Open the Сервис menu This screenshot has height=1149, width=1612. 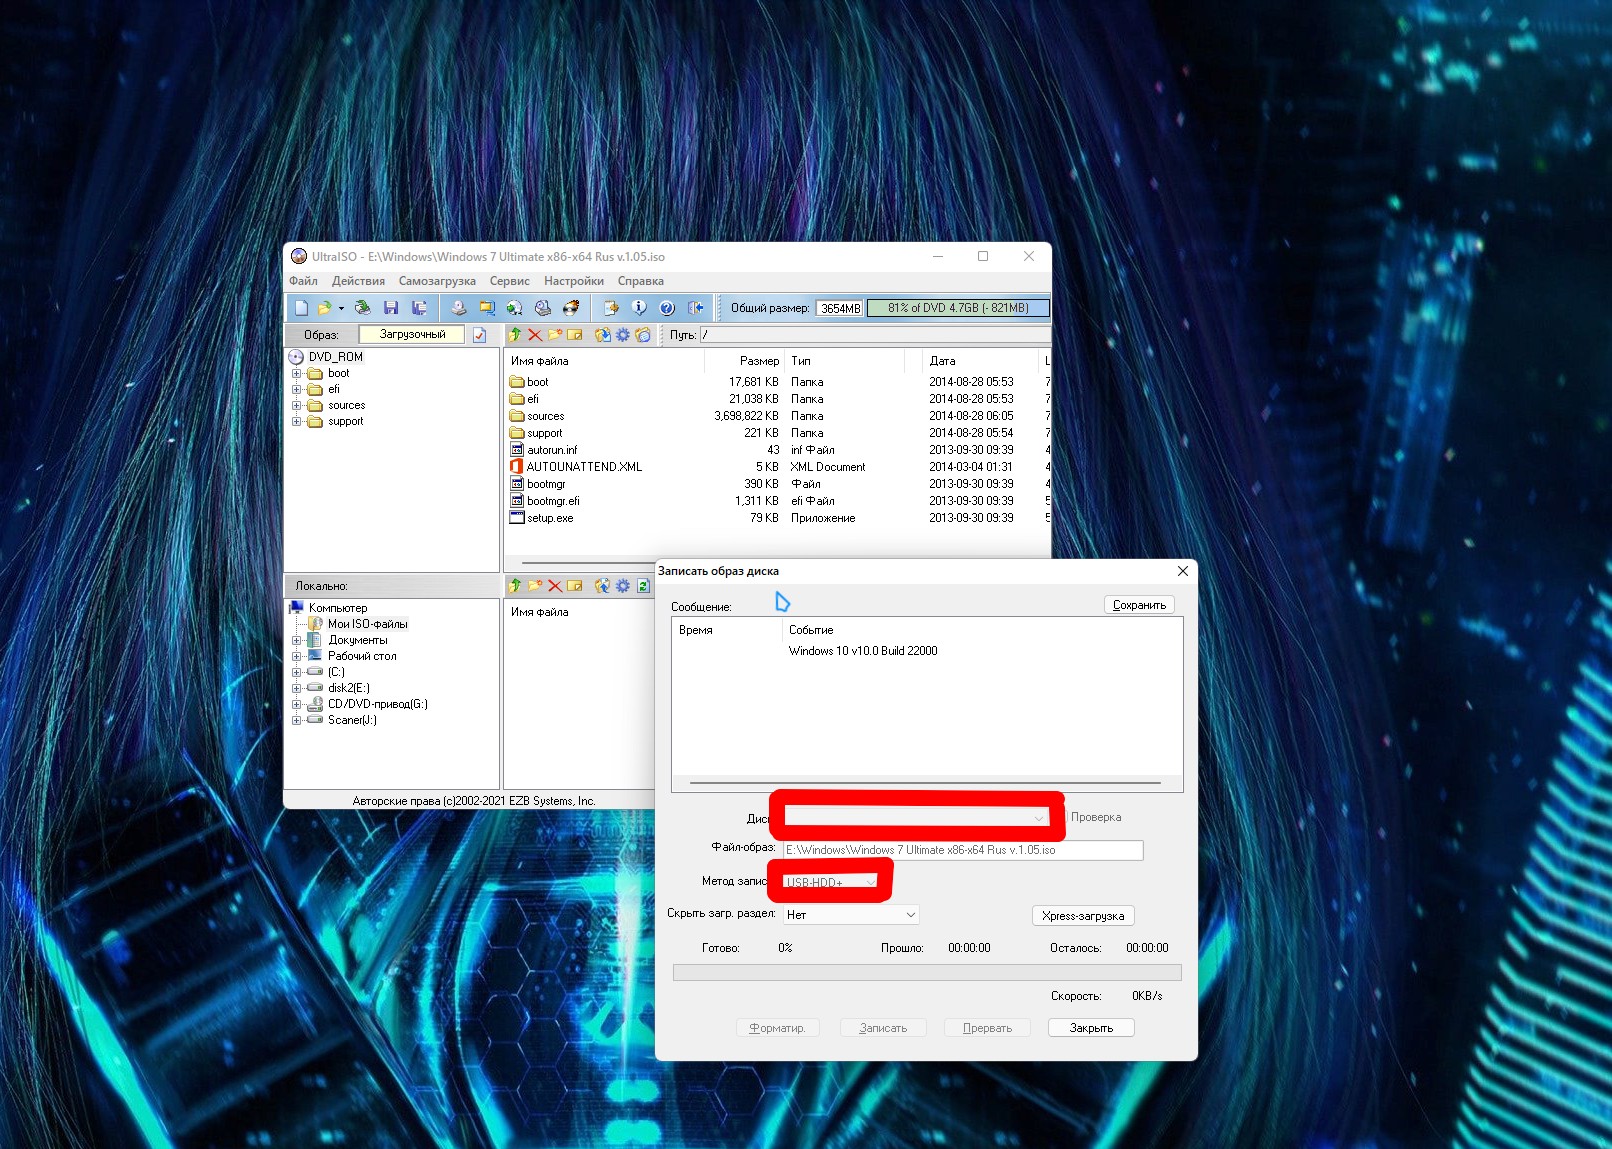coord(509,281)
